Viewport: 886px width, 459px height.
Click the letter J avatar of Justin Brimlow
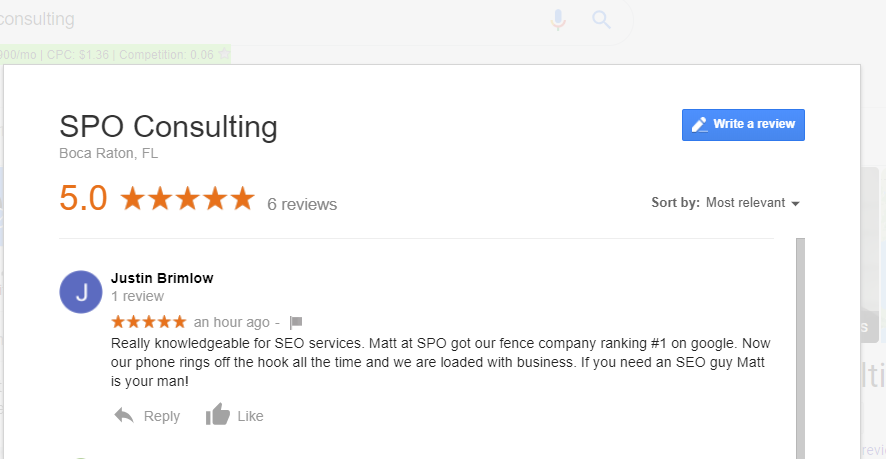click(81, 292)
